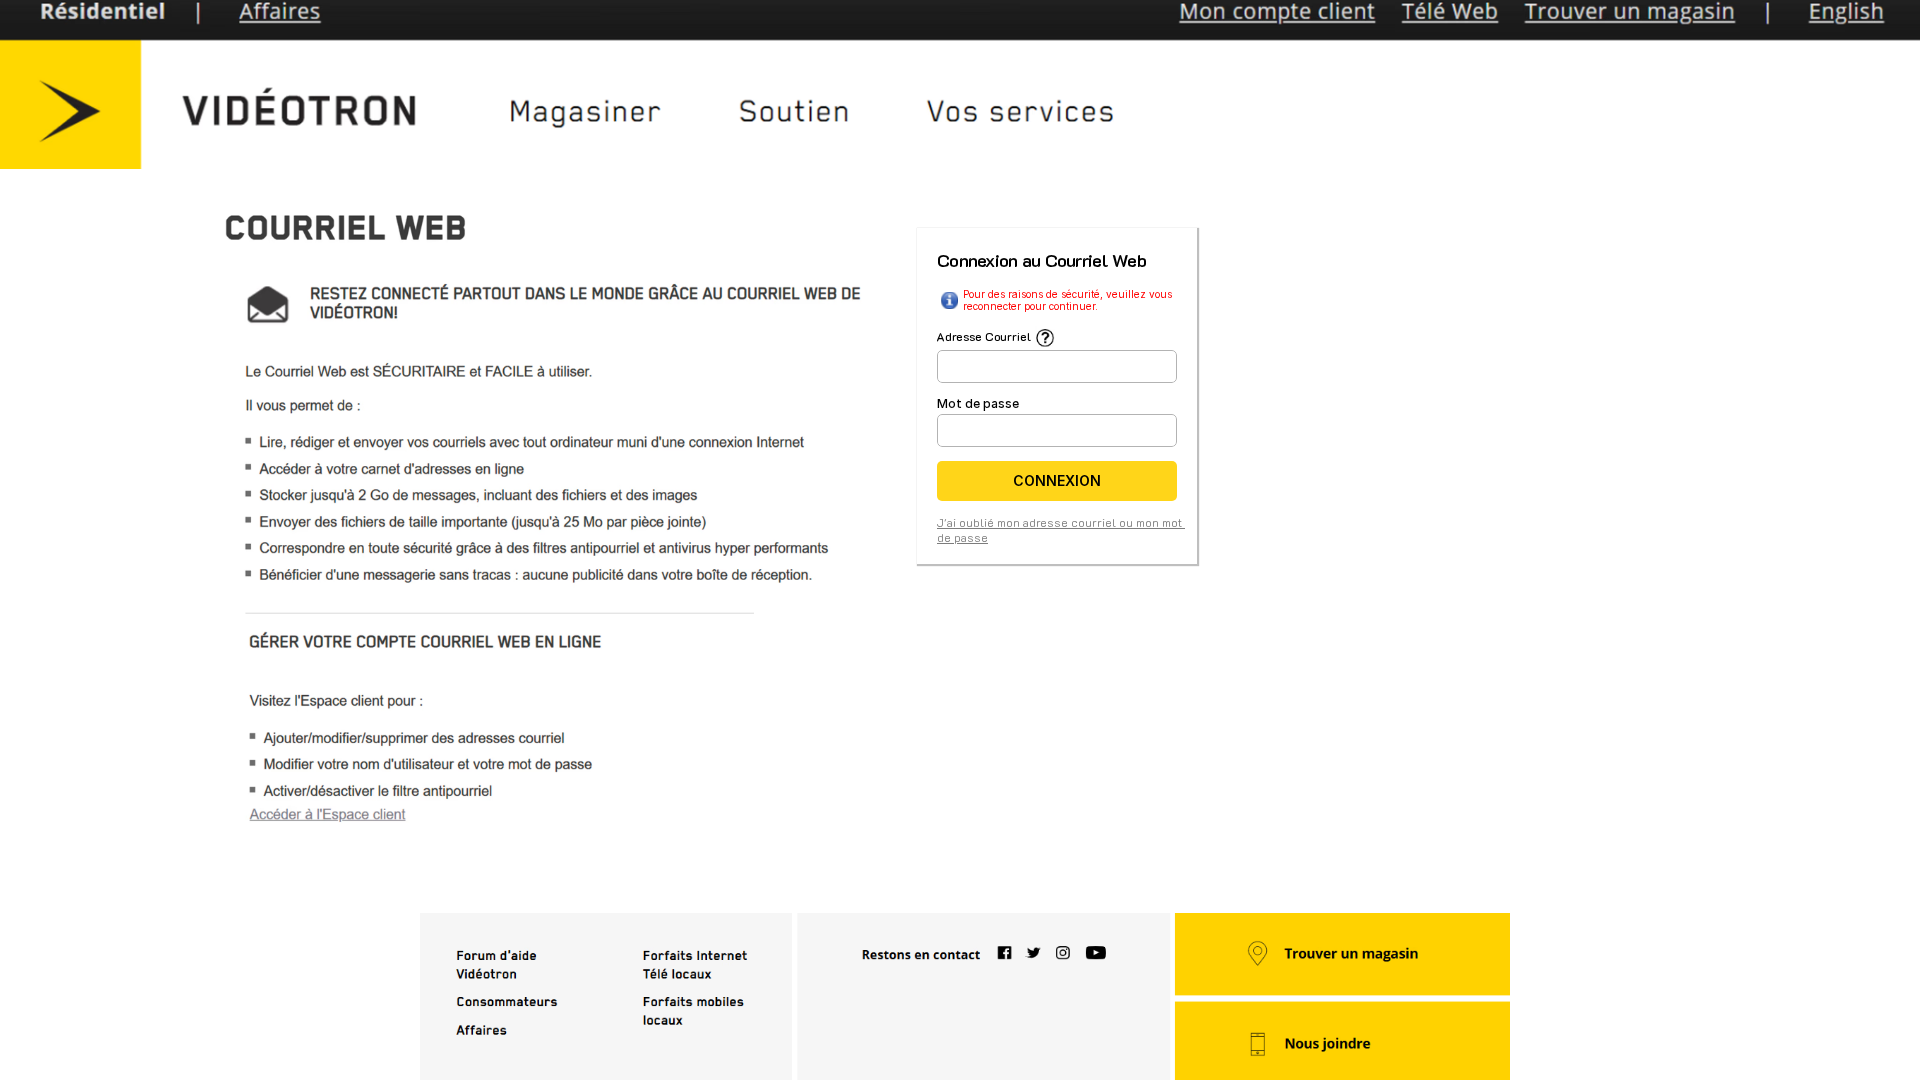Open the Magasiner menu
The image size is (1920, 1080).
[x=585, y=112]
